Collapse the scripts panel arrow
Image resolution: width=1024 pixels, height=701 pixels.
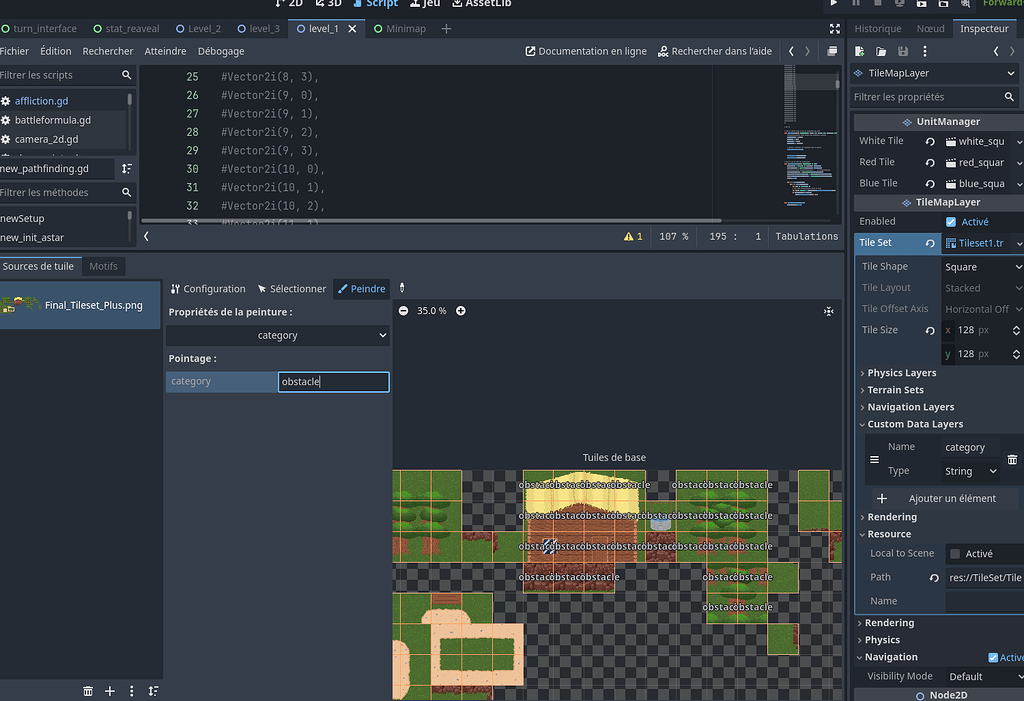click(x=146, y=236)
